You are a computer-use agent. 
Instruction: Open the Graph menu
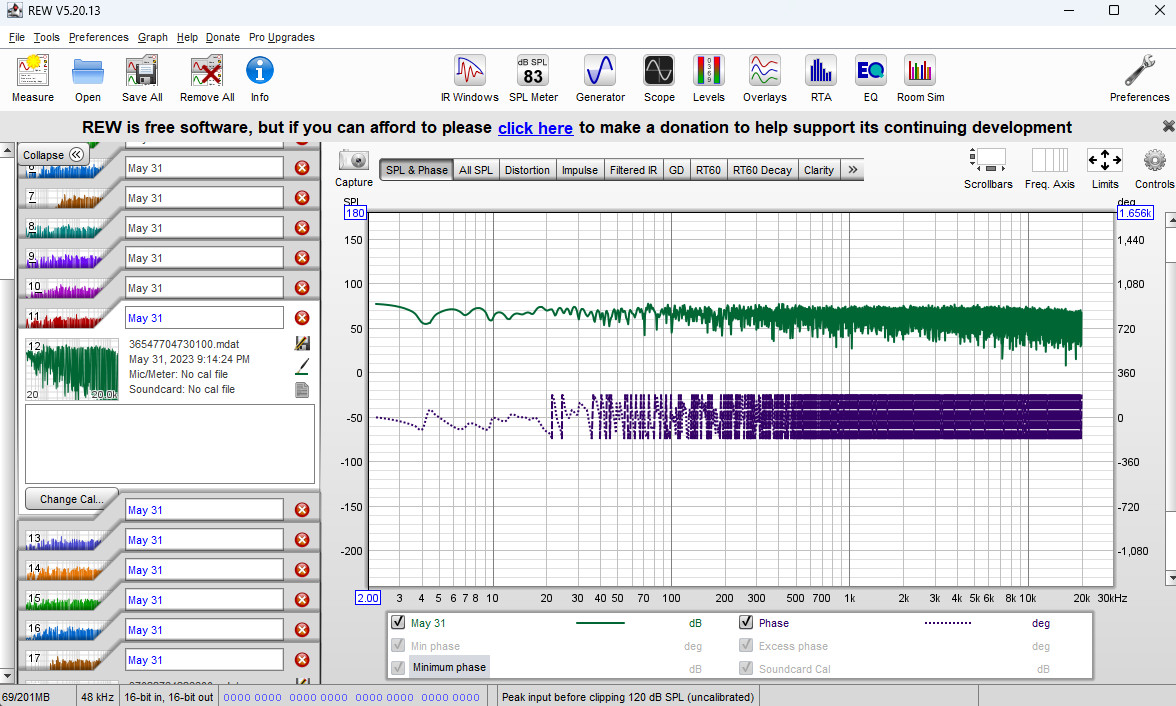point(152,38)
